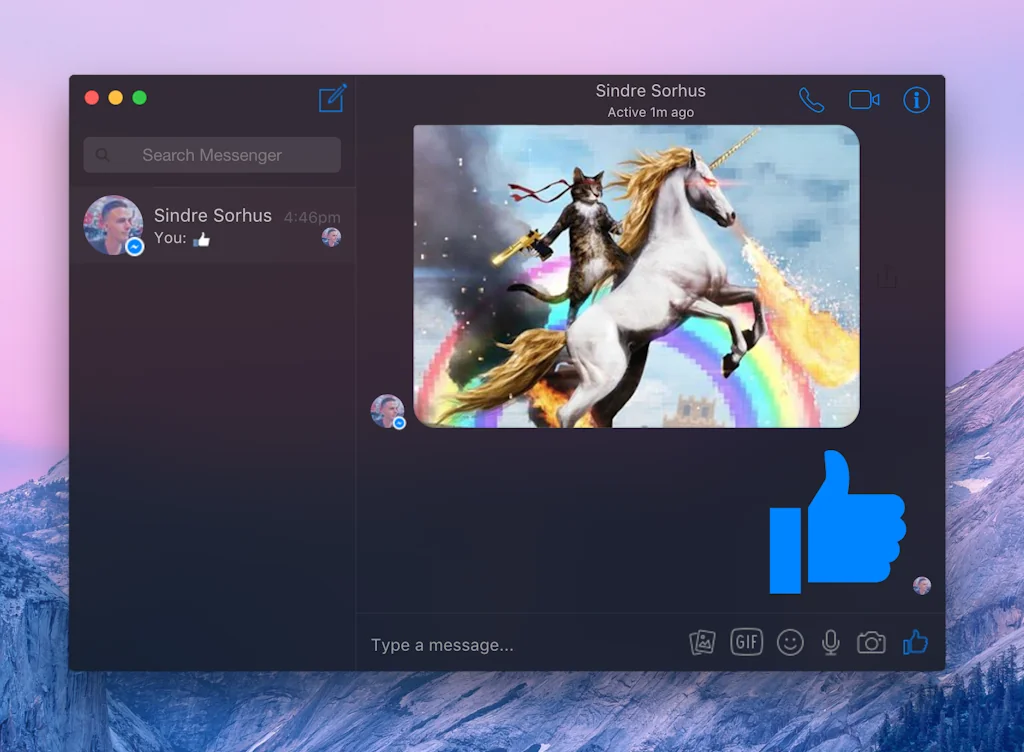Minimize the Messenger window
Image resolution: width=1024 pixels, height=752 pixels.
[116, 98]
